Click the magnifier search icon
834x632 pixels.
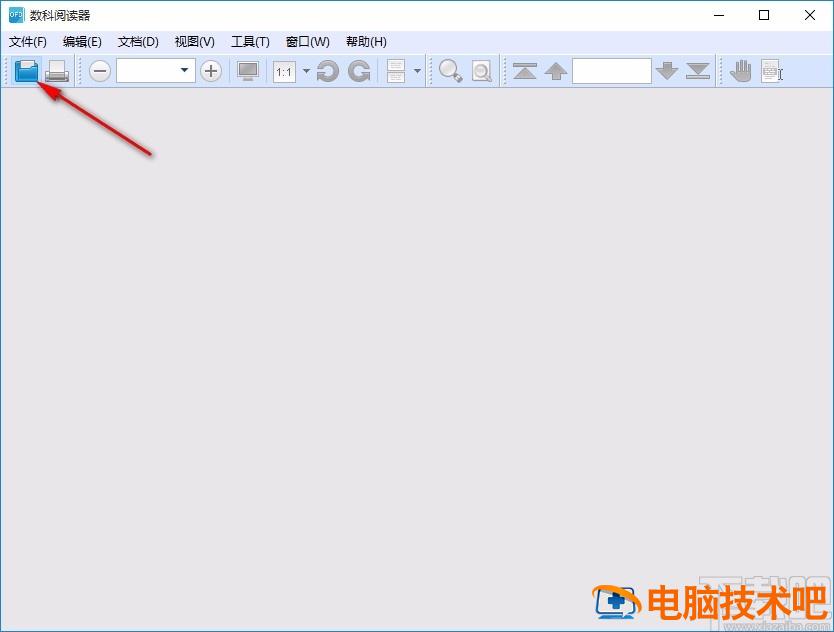[x=451, y=71]
